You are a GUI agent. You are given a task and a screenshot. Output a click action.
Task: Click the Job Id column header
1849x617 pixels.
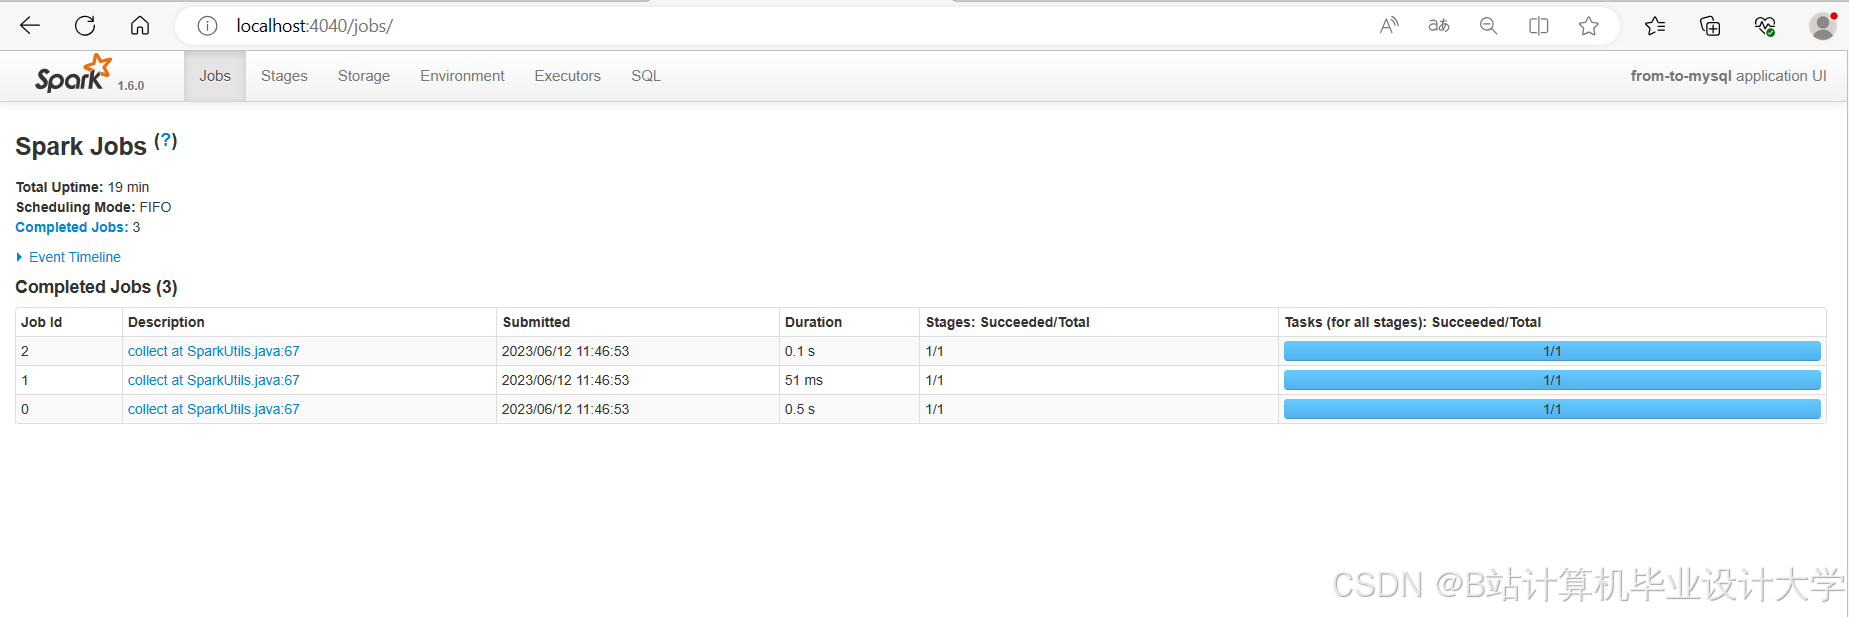pyautogui.click(x=69, y=322)
